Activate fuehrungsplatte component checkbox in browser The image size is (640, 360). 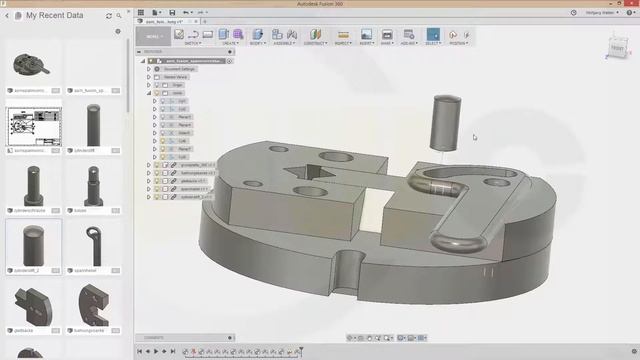click(x=165, y=173)
